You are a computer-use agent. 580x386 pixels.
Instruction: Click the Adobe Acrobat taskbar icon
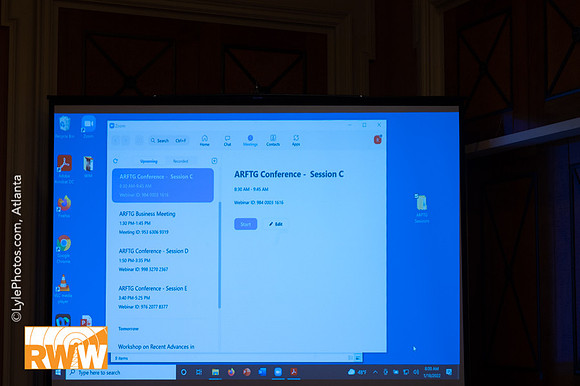coord(294,372)
